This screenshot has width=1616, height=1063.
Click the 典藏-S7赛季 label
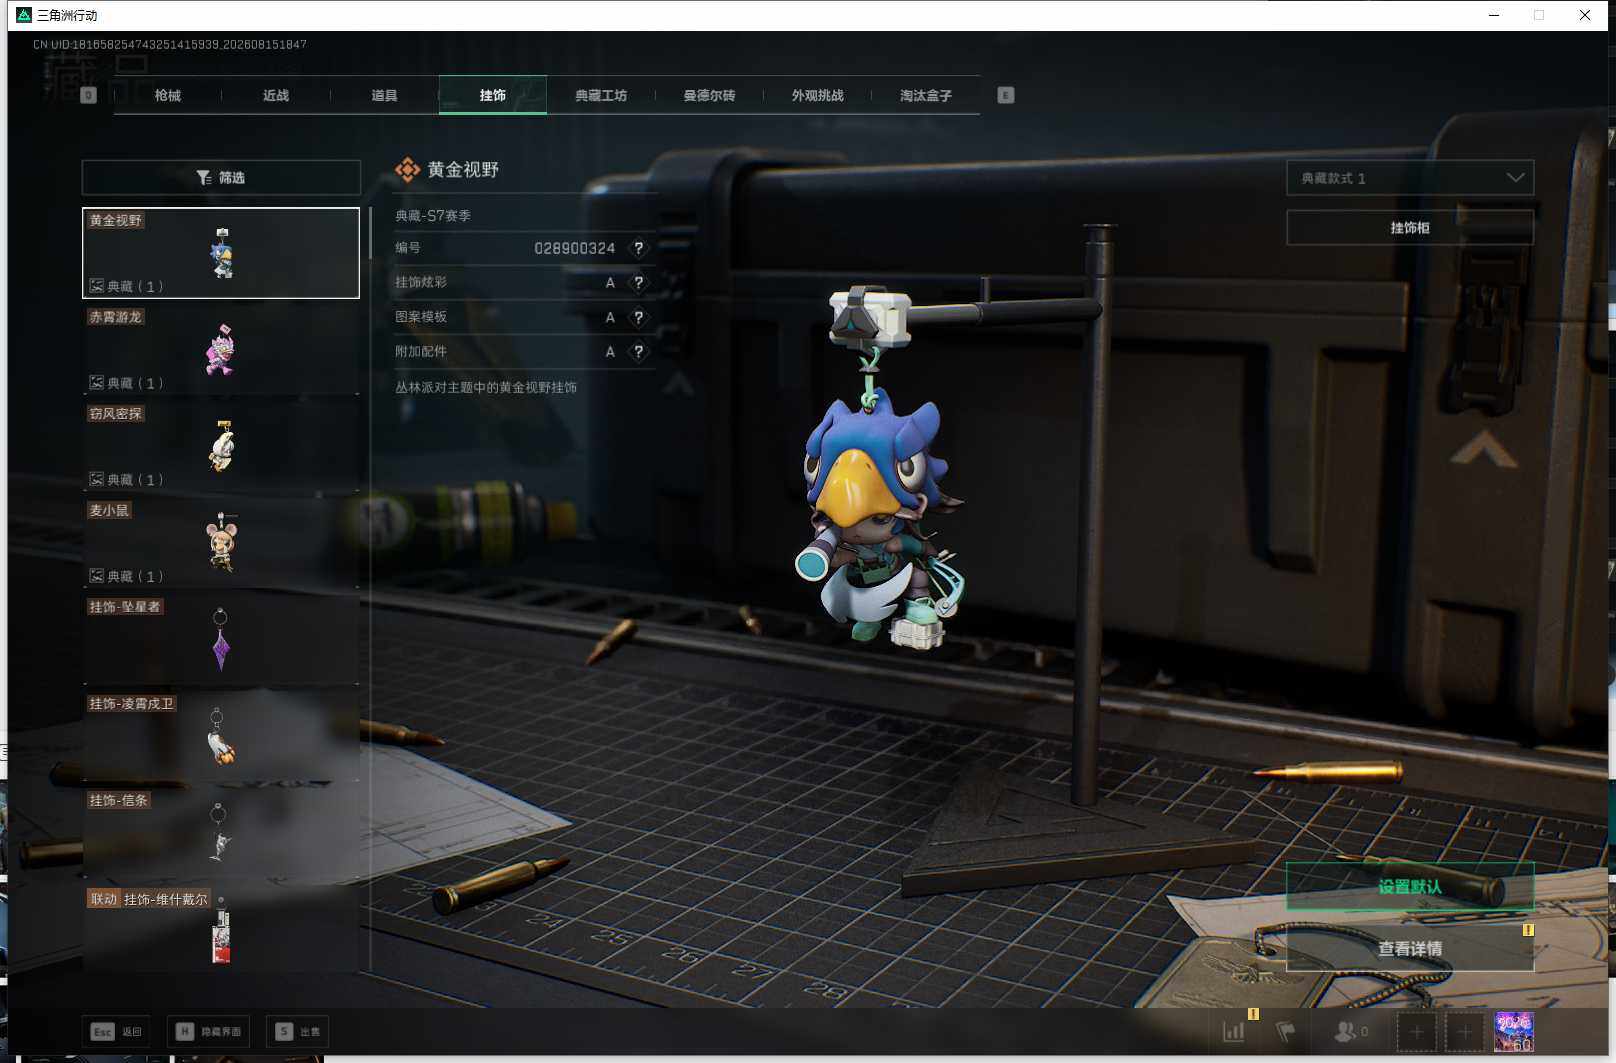(433, 215)
